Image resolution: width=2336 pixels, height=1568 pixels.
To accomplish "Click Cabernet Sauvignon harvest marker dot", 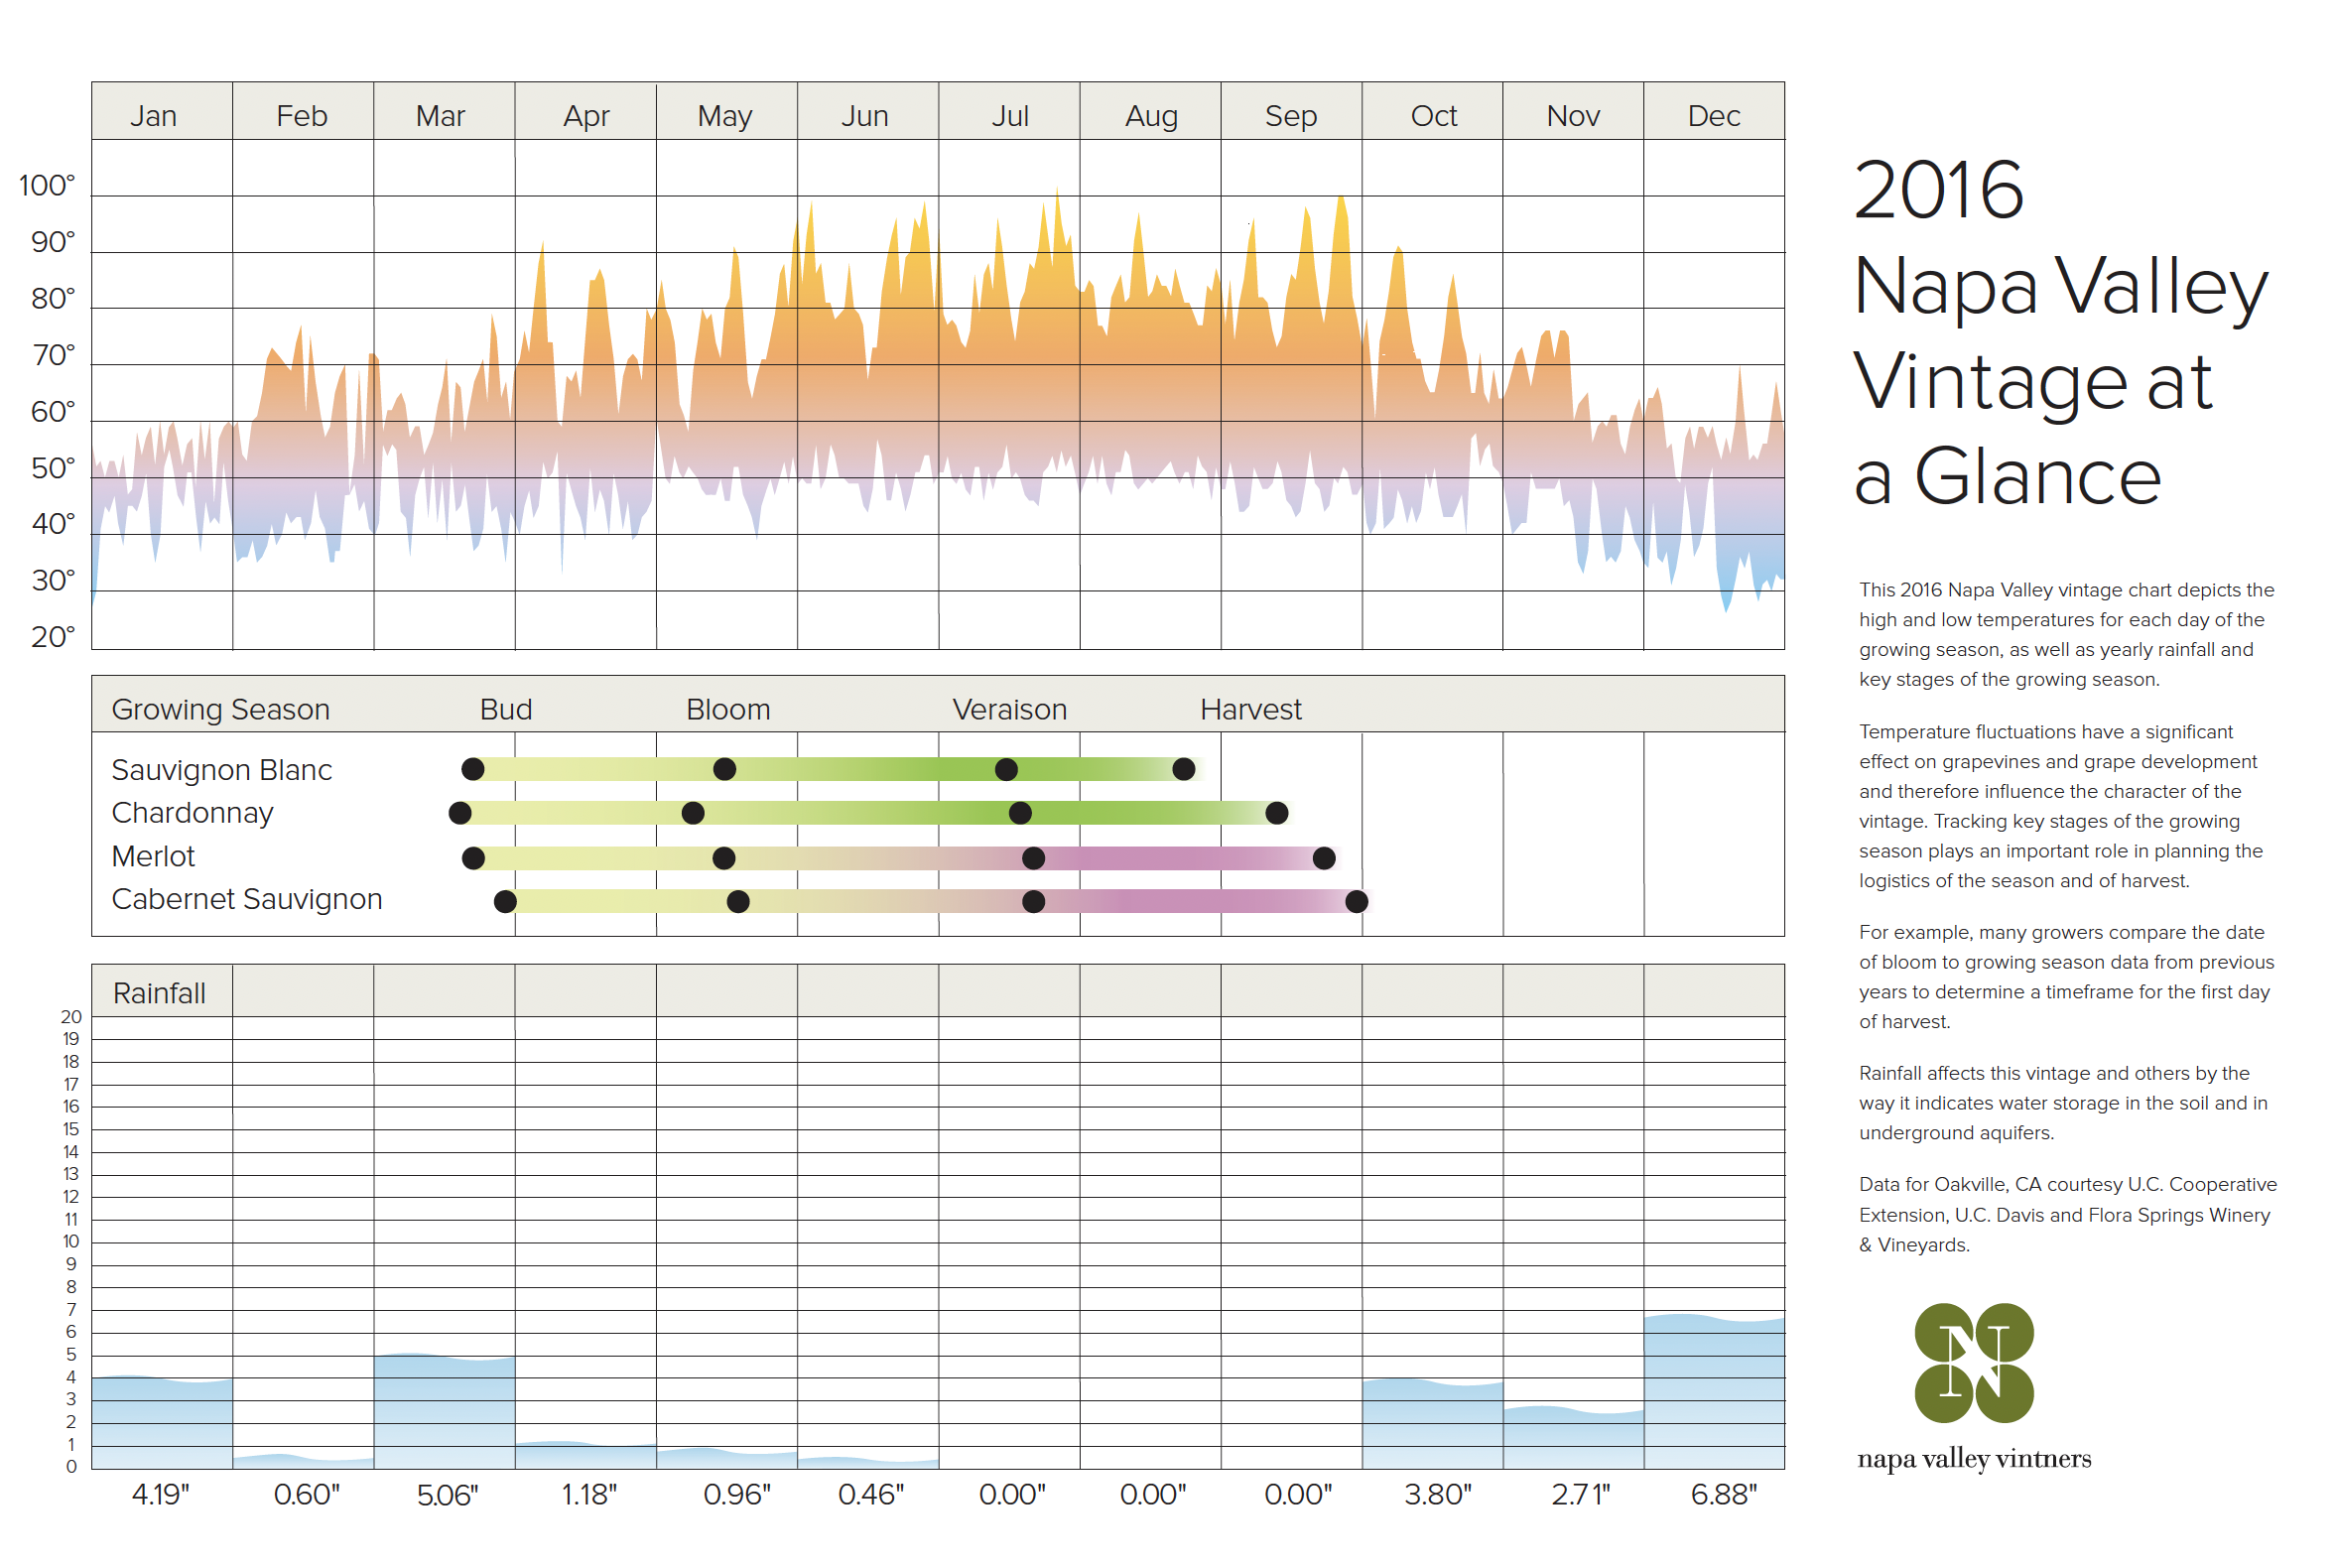I will click(x=1356, y=902).
